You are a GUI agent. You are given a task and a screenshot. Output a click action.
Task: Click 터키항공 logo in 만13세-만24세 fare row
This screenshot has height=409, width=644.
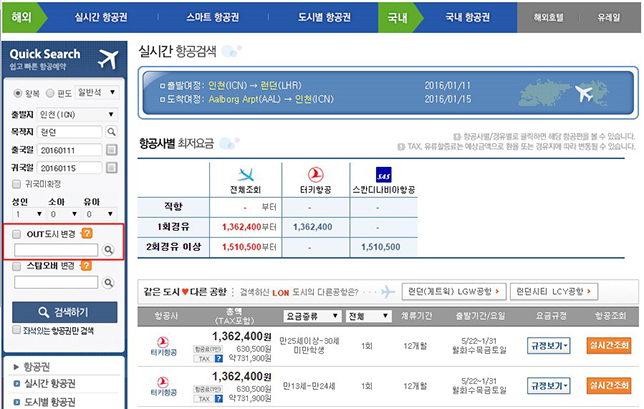click(x=163, y=386)
